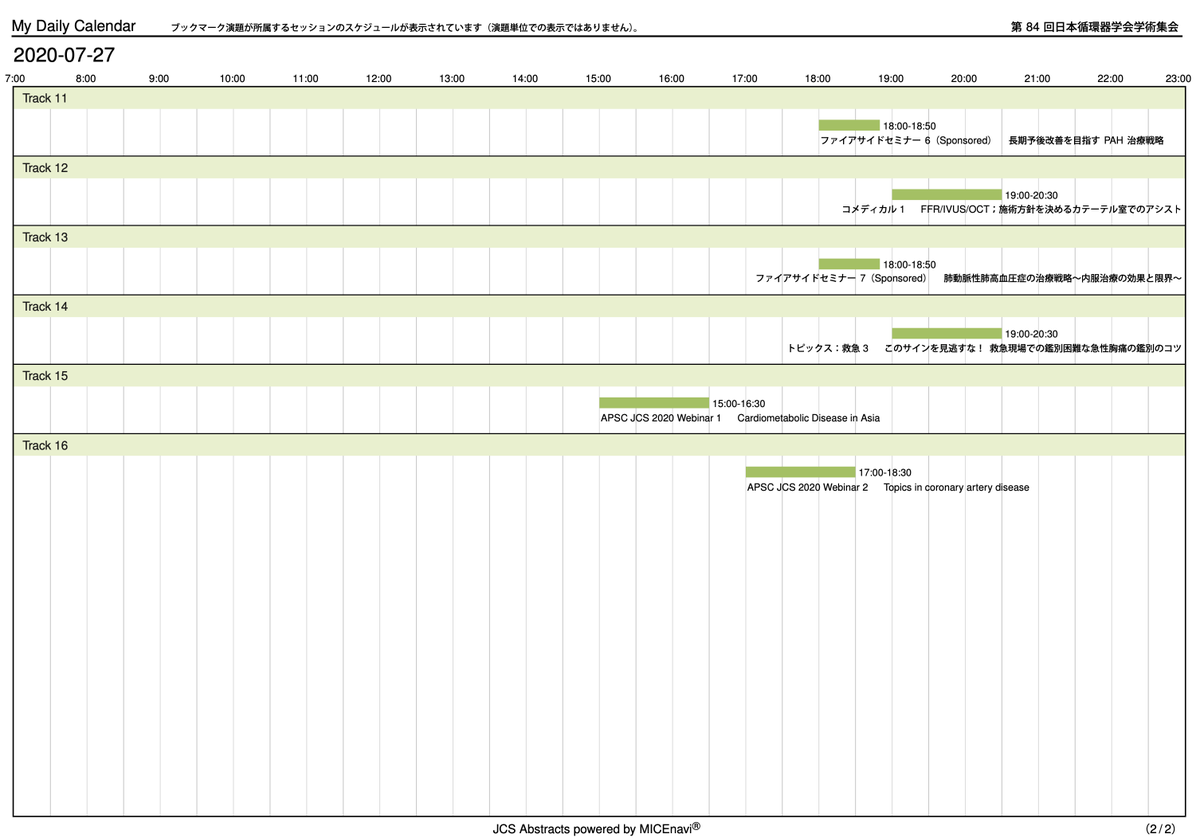The image size is (1200, 838).
Task: Click the 8:00 hour label
Action: click(x=86, y=78)
